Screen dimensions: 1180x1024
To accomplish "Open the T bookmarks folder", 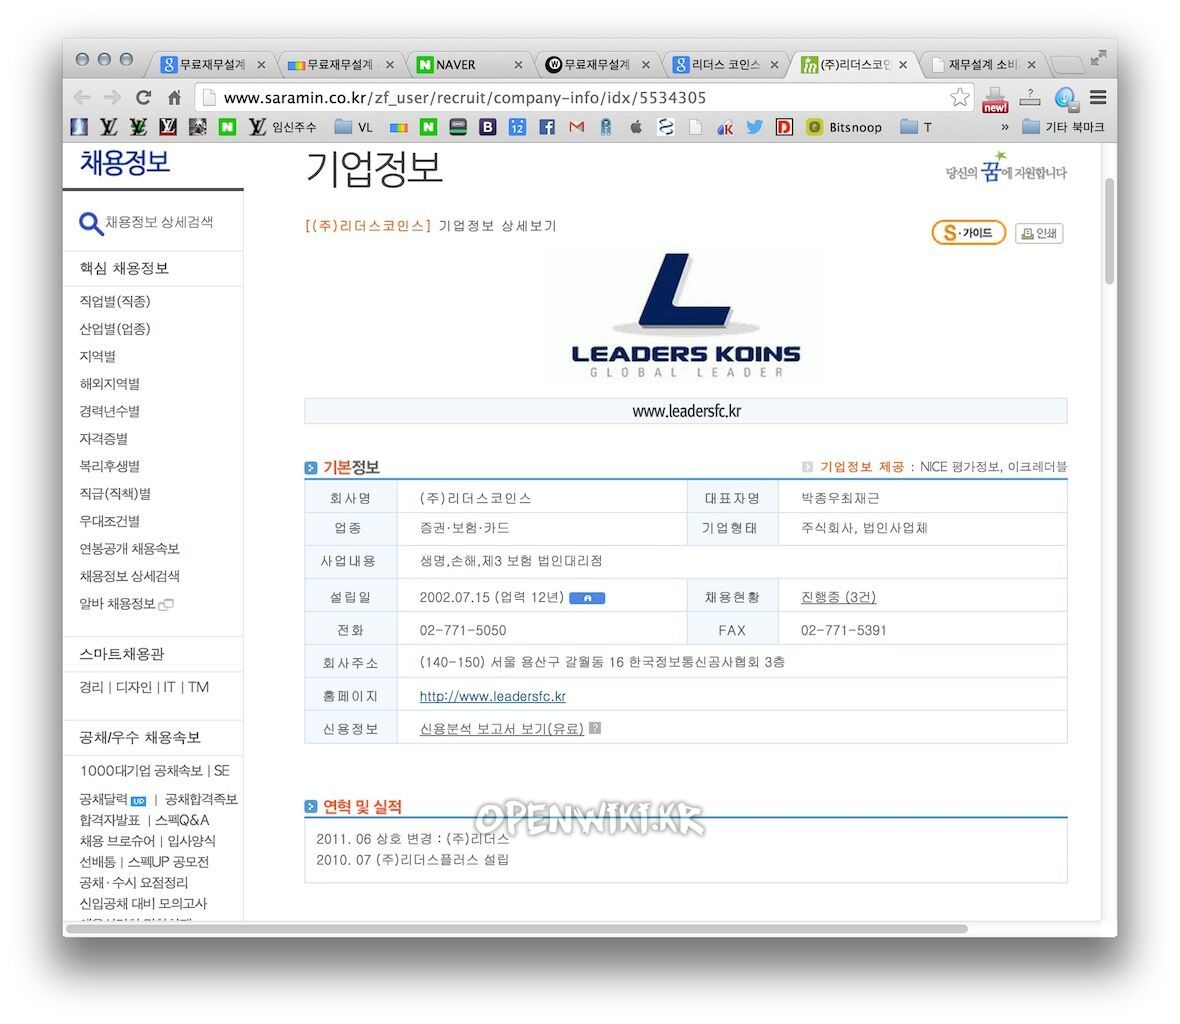I will pos(916,127).
